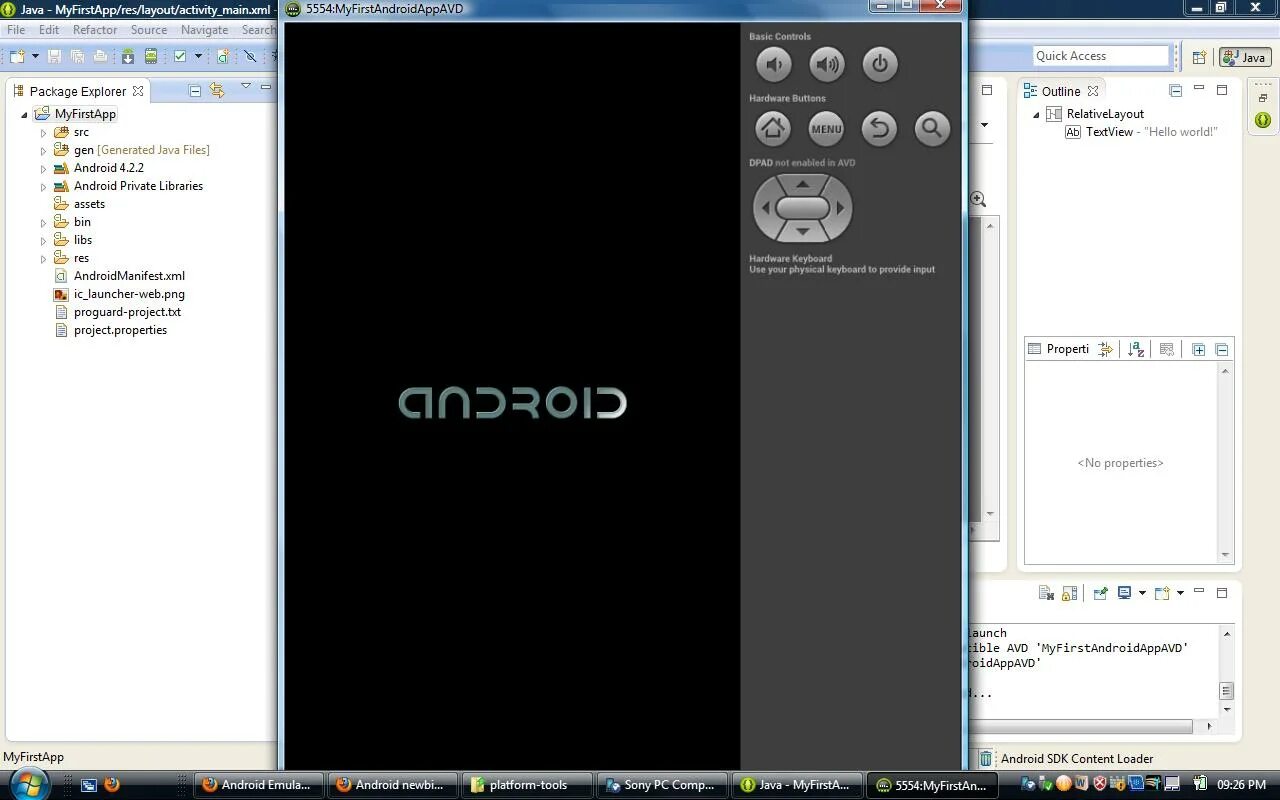Open the Android SDK Manager toolbar icon
1280x800 pixels.
(128, 56)
